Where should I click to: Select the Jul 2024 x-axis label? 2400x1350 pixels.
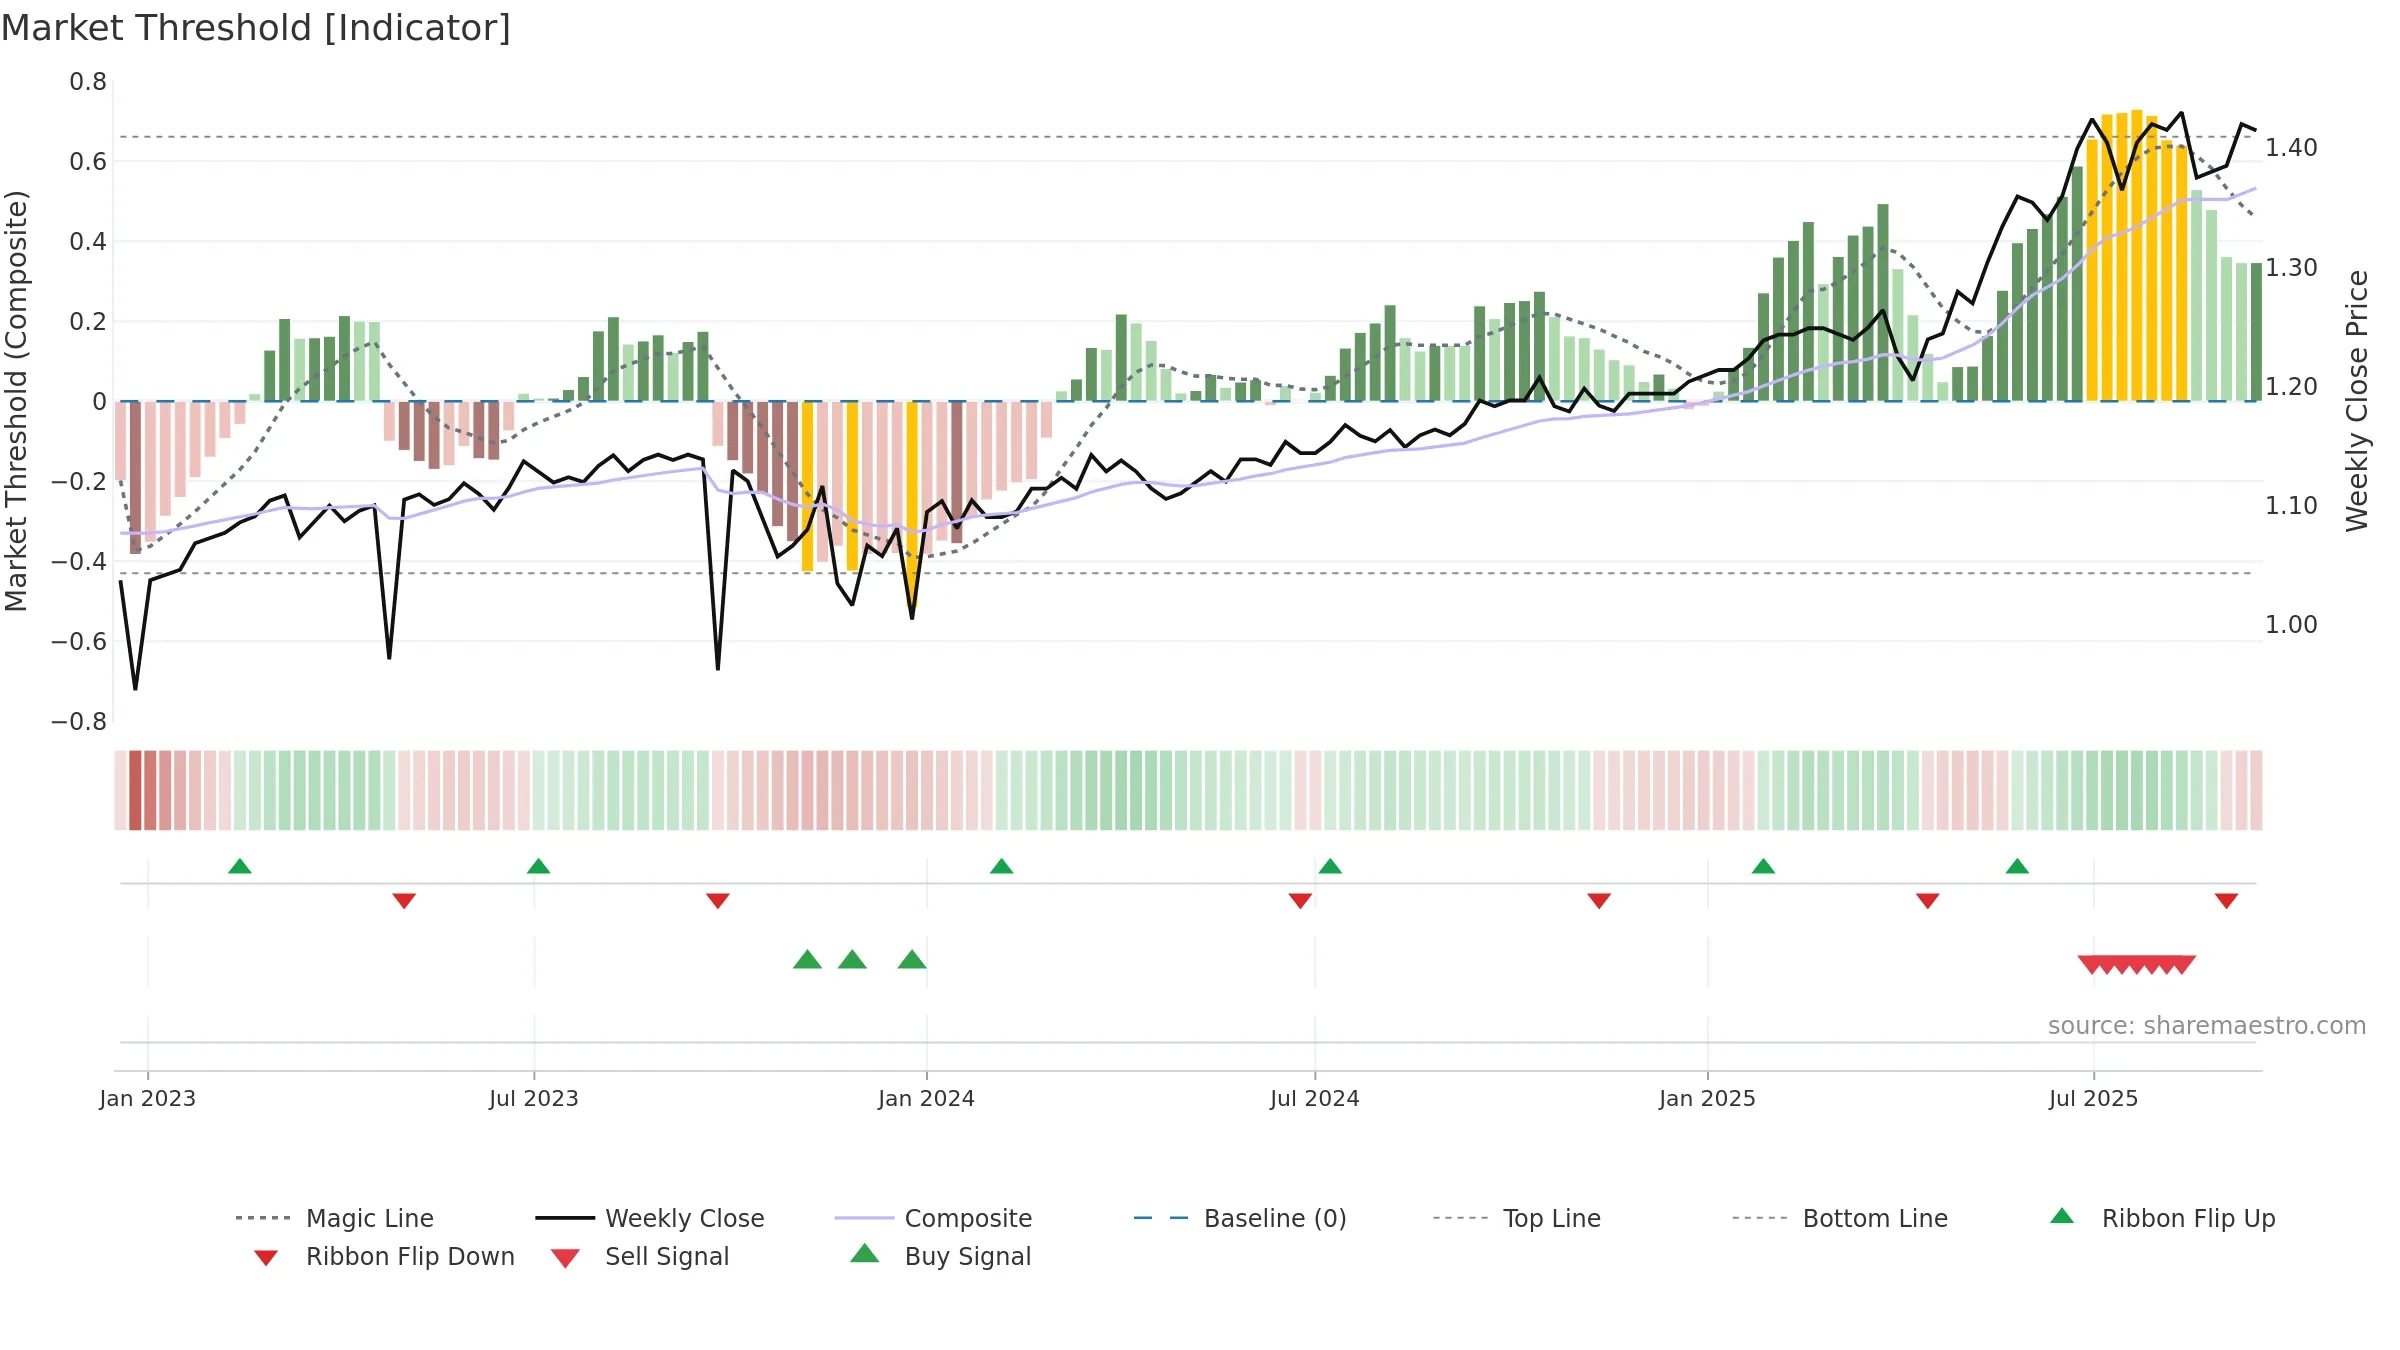coord(1315,1099)
